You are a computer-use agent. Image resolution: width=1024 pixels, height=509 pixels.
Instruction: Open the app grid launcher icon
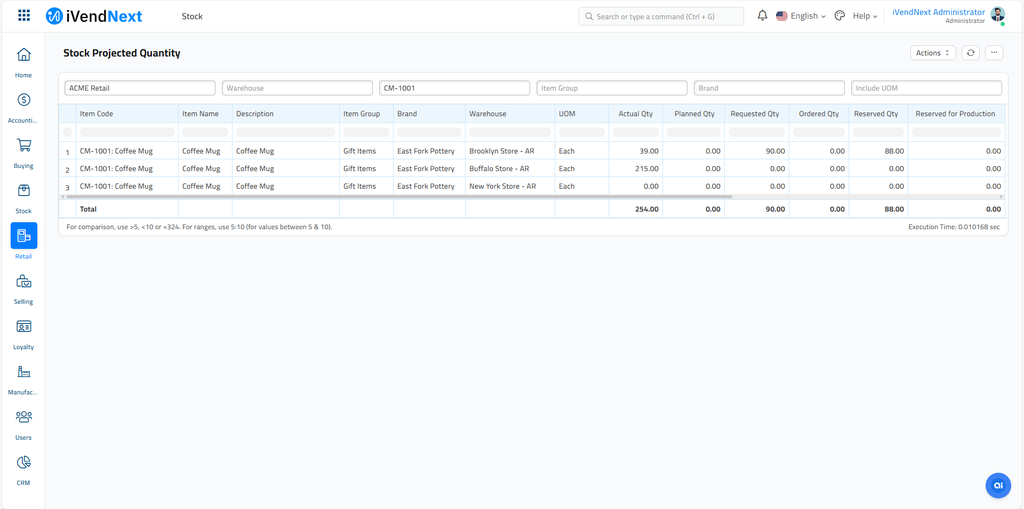24,16
